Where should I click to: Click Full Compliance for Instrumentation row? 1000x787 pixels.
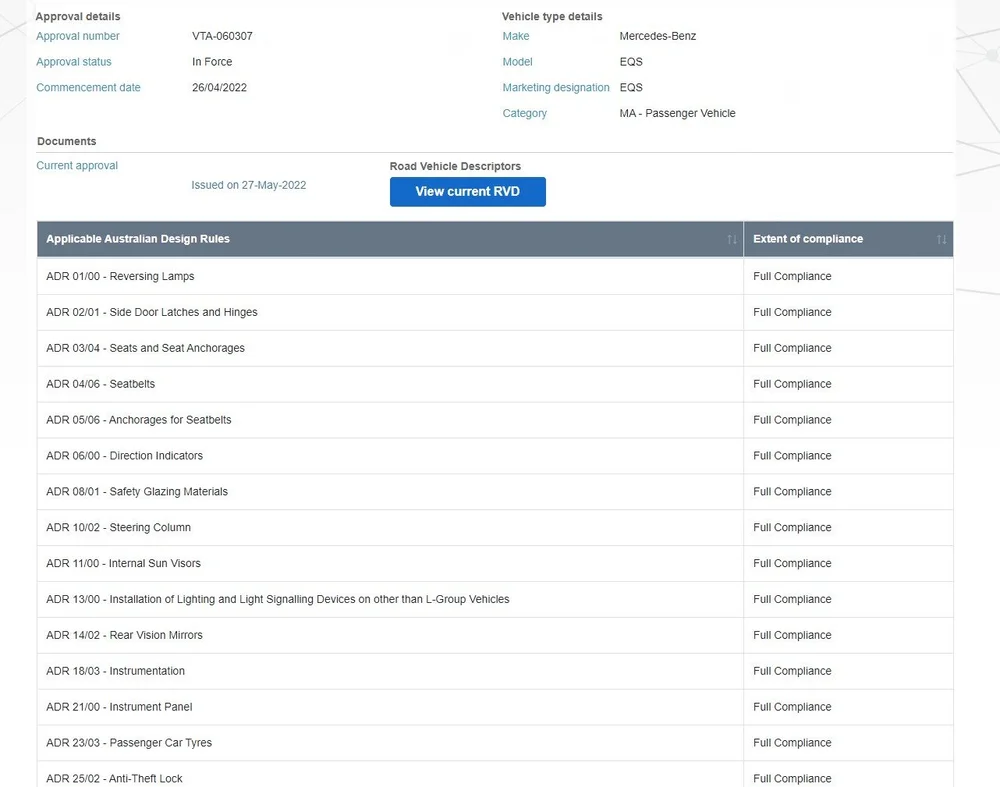(792, 671)
